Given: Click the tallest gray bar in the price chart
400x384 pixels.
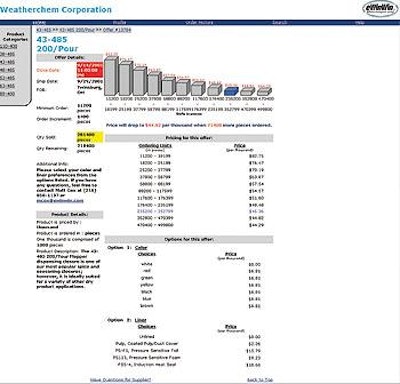Looking at the screenshot, I should coord(111,76).
